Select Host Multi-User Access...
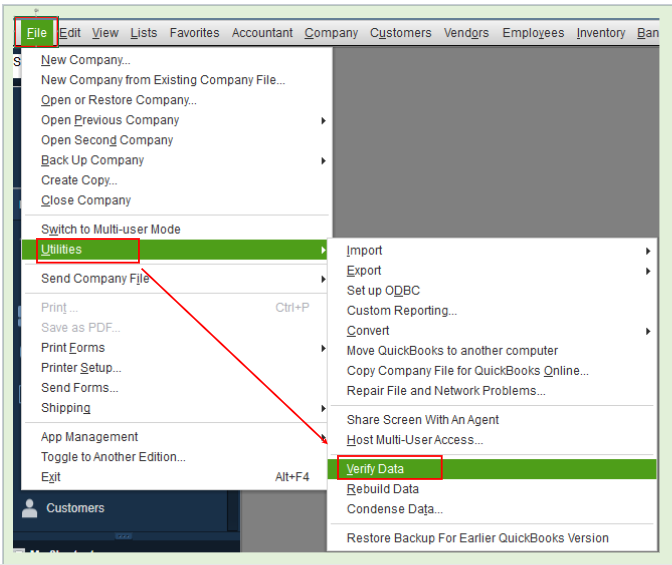The width and height of the screenshot is (672, 565). tap(492, 440)
